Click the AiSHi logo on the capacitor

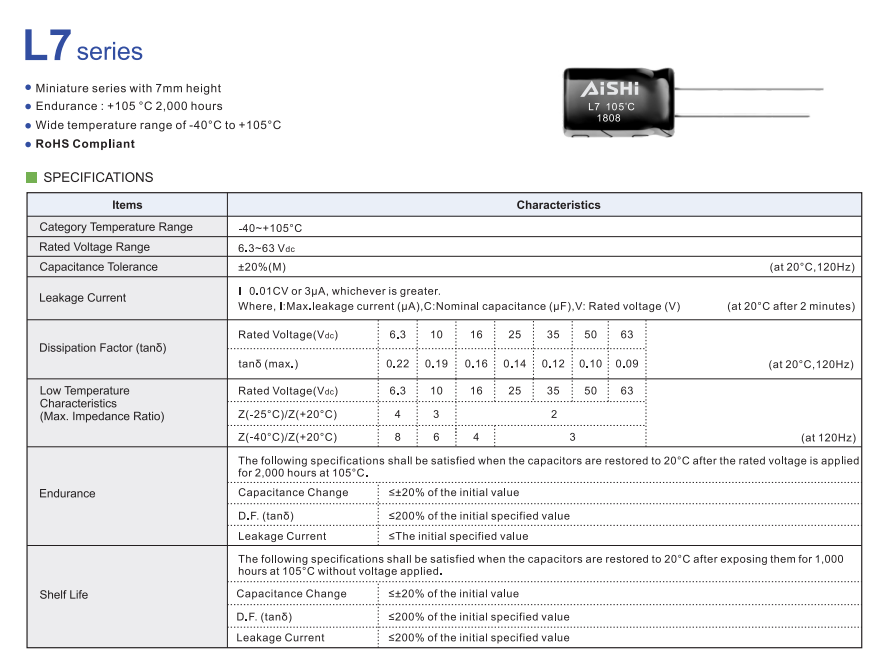pos(609,89)
